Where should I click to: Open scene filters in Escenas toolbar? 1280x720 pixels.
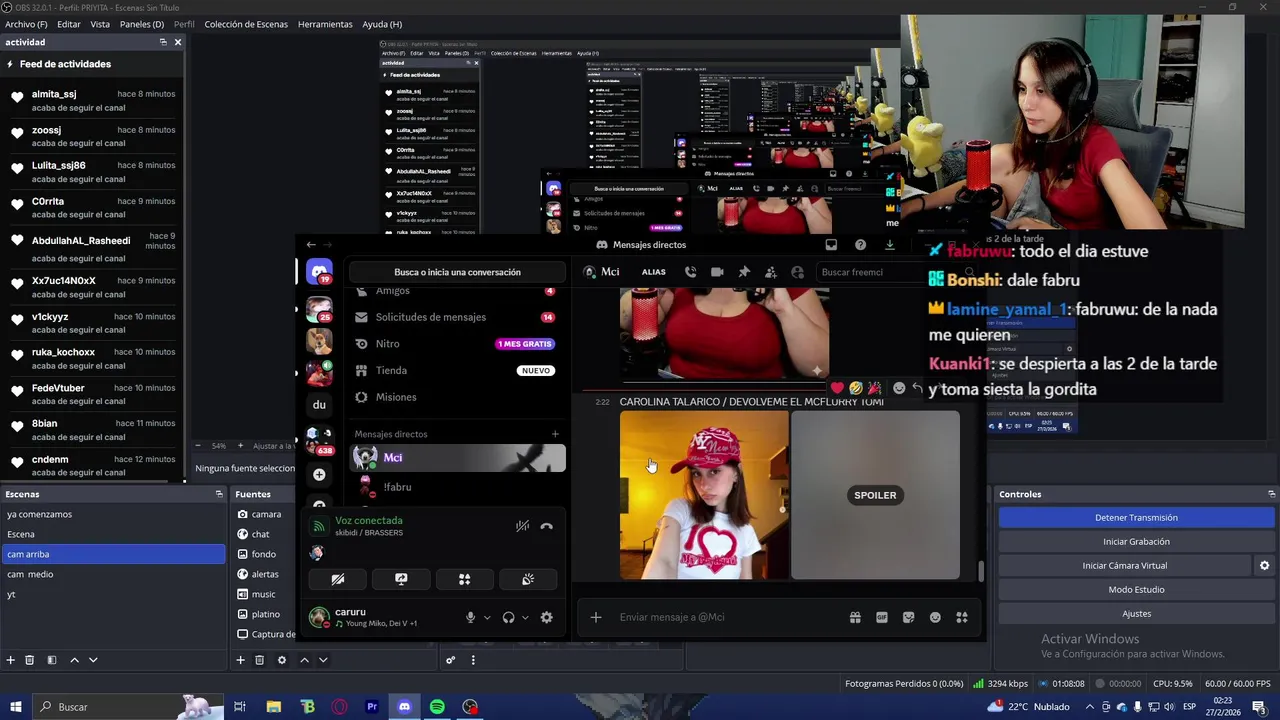52,660
